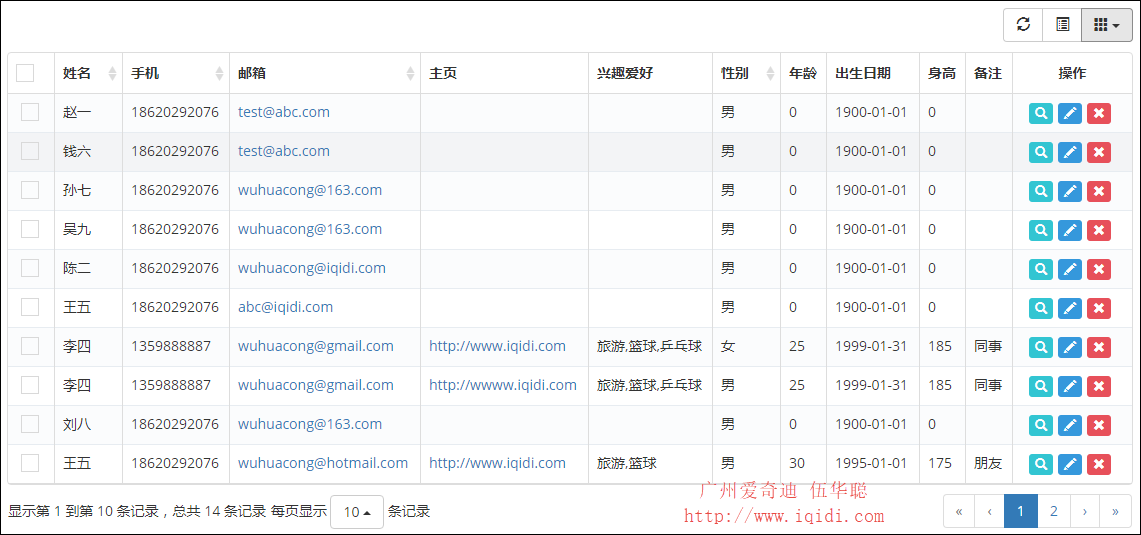1141x535 pixels.
Task: Delete the 刘八 record
Action: point(1099,425)
